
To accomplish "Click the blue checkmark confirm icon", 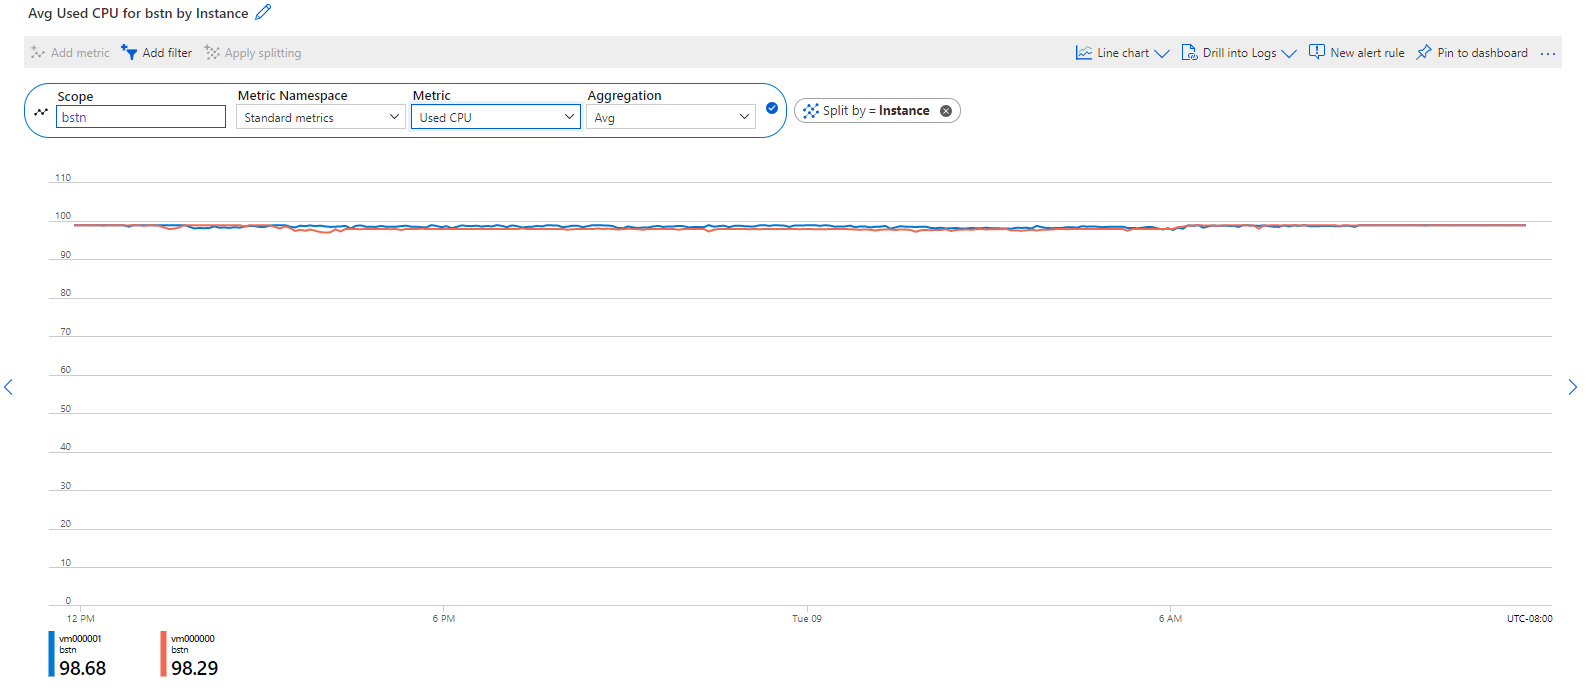I will [772, 108].
